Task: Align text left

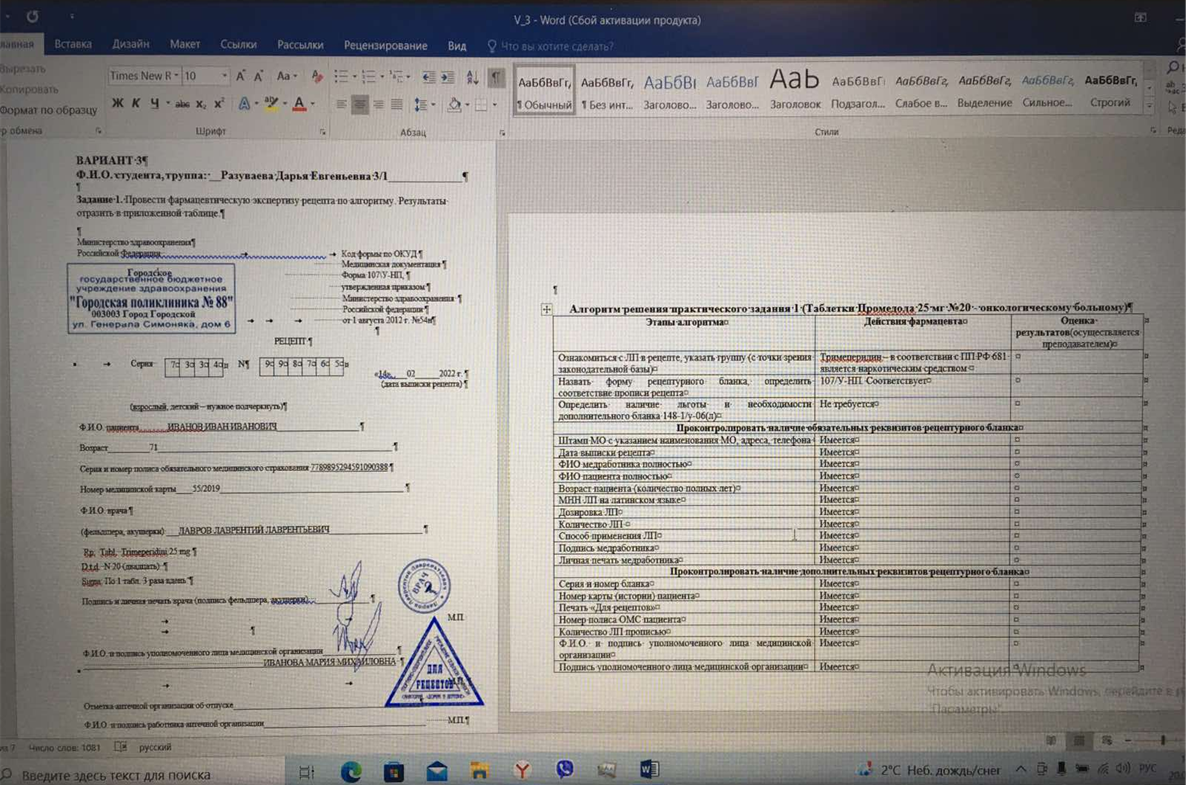Action: coord(342,104)
